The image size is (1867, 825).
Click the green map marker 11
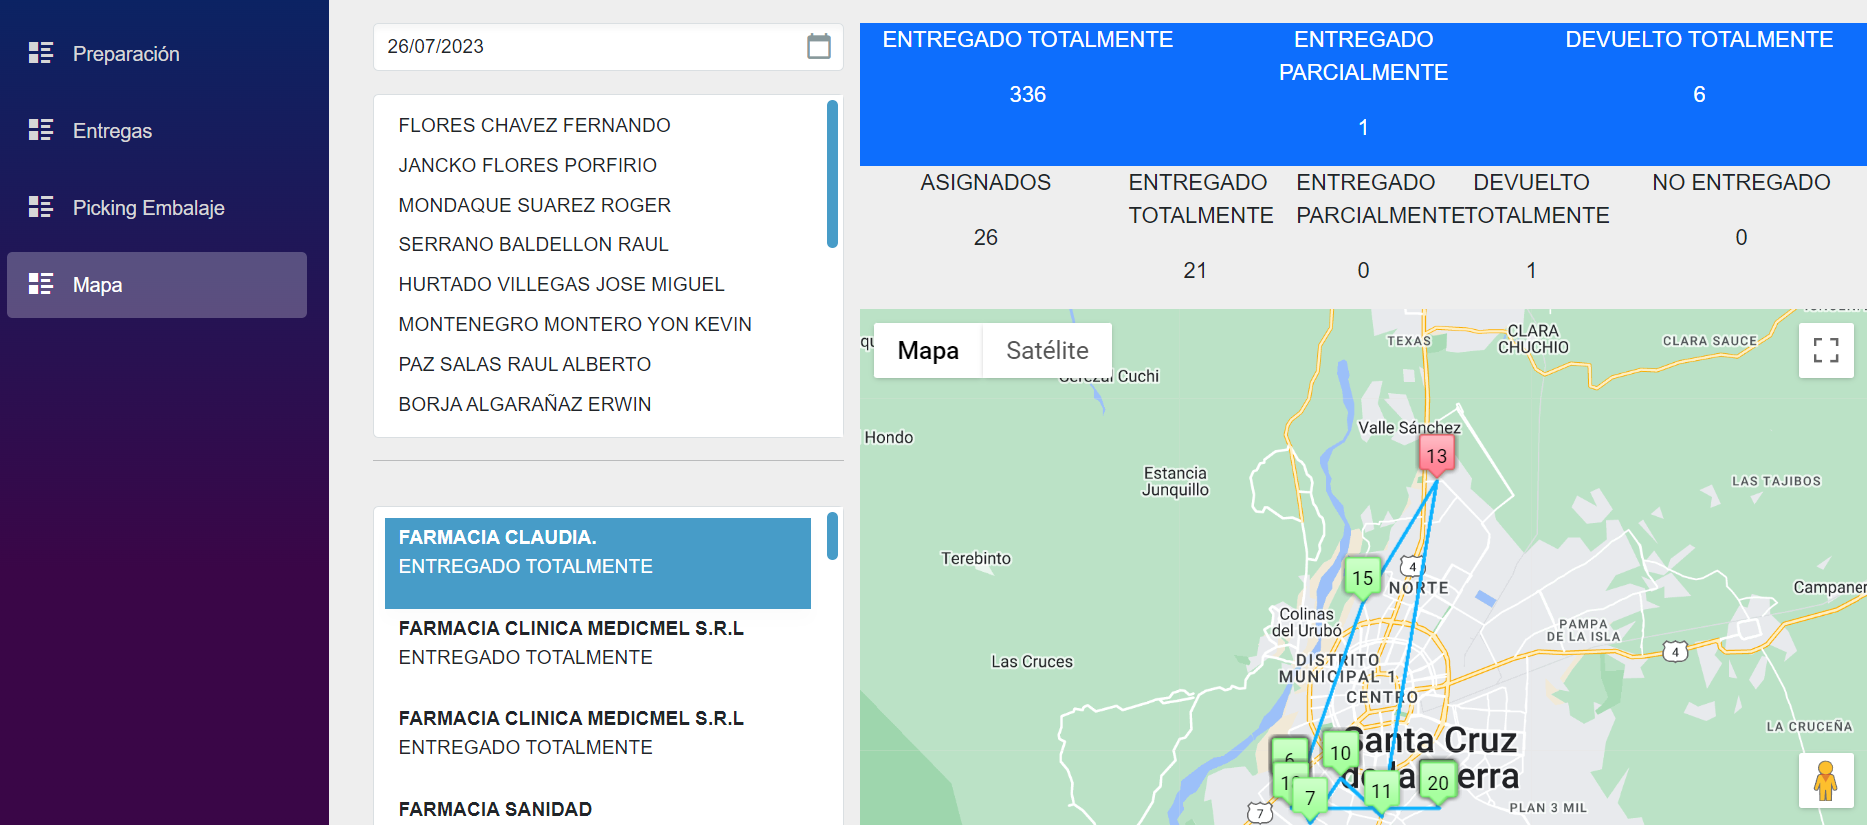pyautogui.click(x=1381, y=791)
